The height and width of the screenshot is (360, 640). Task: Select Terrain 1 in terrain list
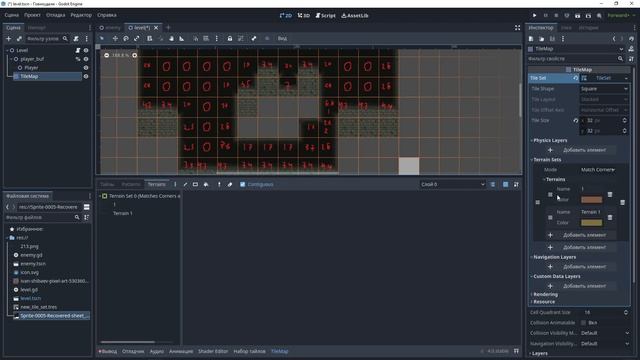pos(122,213)
